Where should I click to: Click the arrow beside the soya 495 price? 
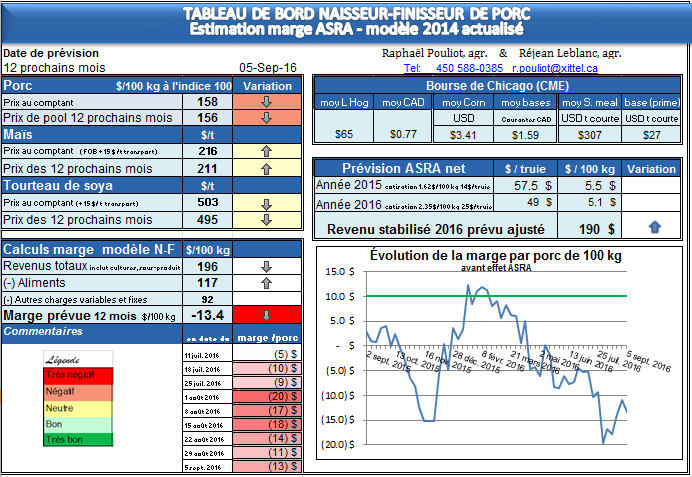point(266,220)
